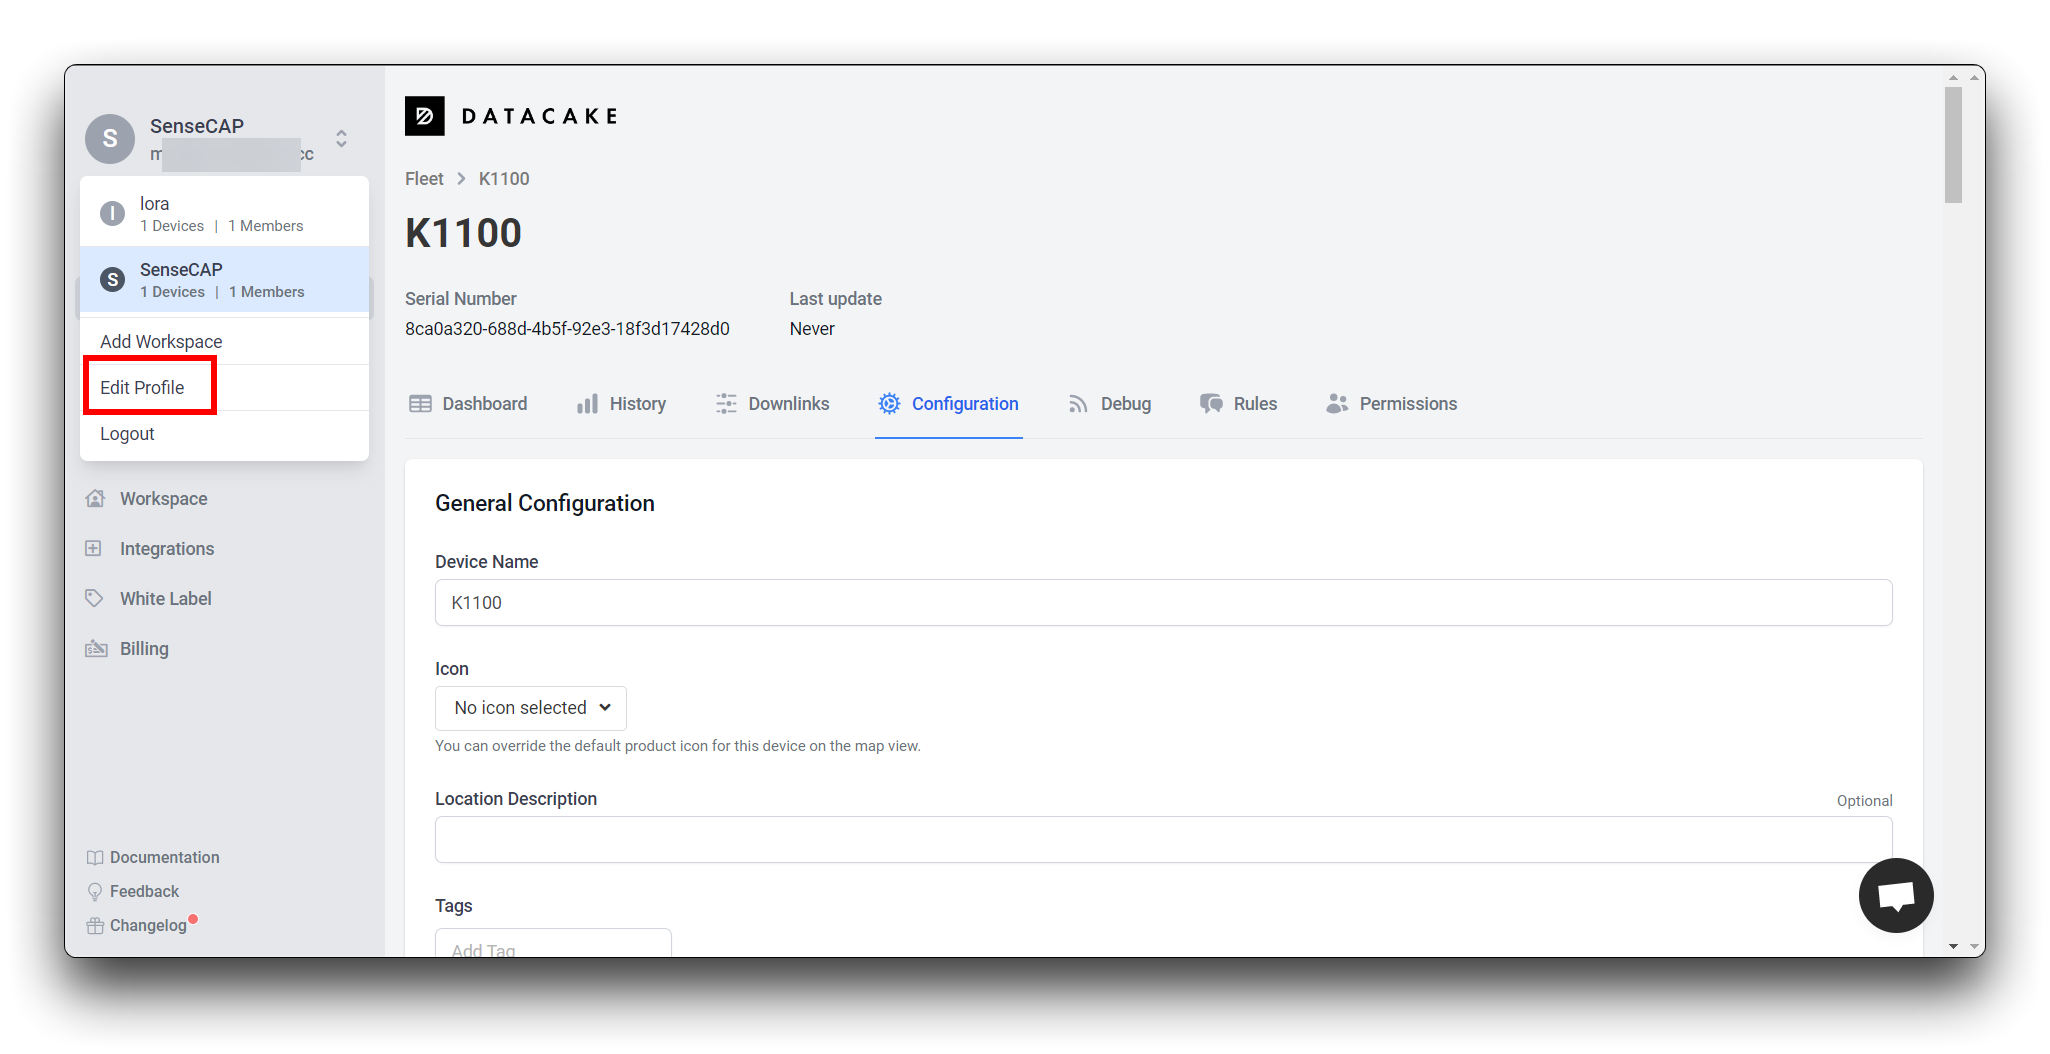Click the Workspace home icon in sidebar

click(x=96, y=498)
